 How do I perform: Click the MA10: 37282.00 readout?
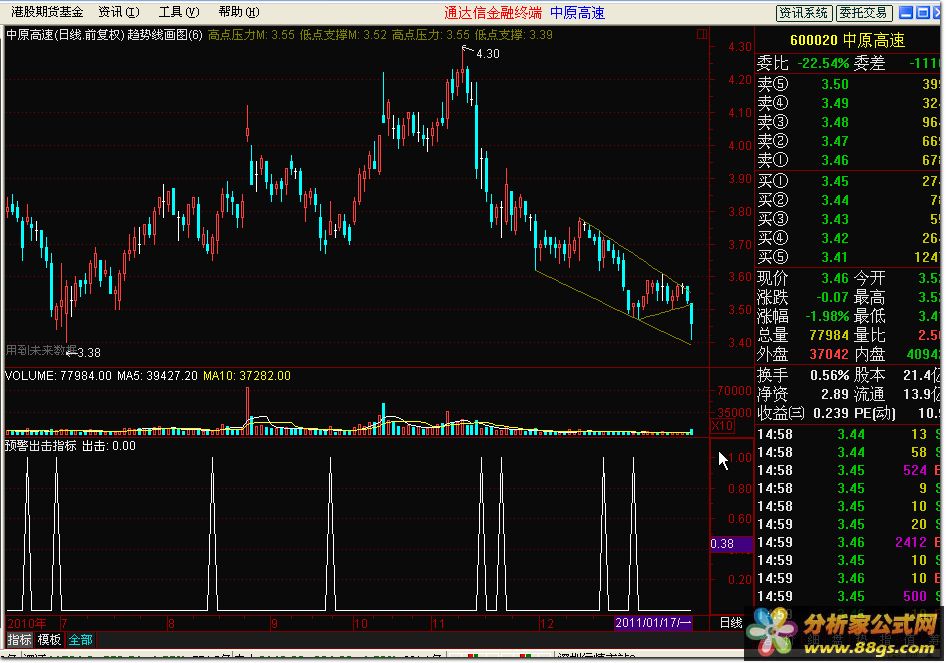click(x=247, y=376)
